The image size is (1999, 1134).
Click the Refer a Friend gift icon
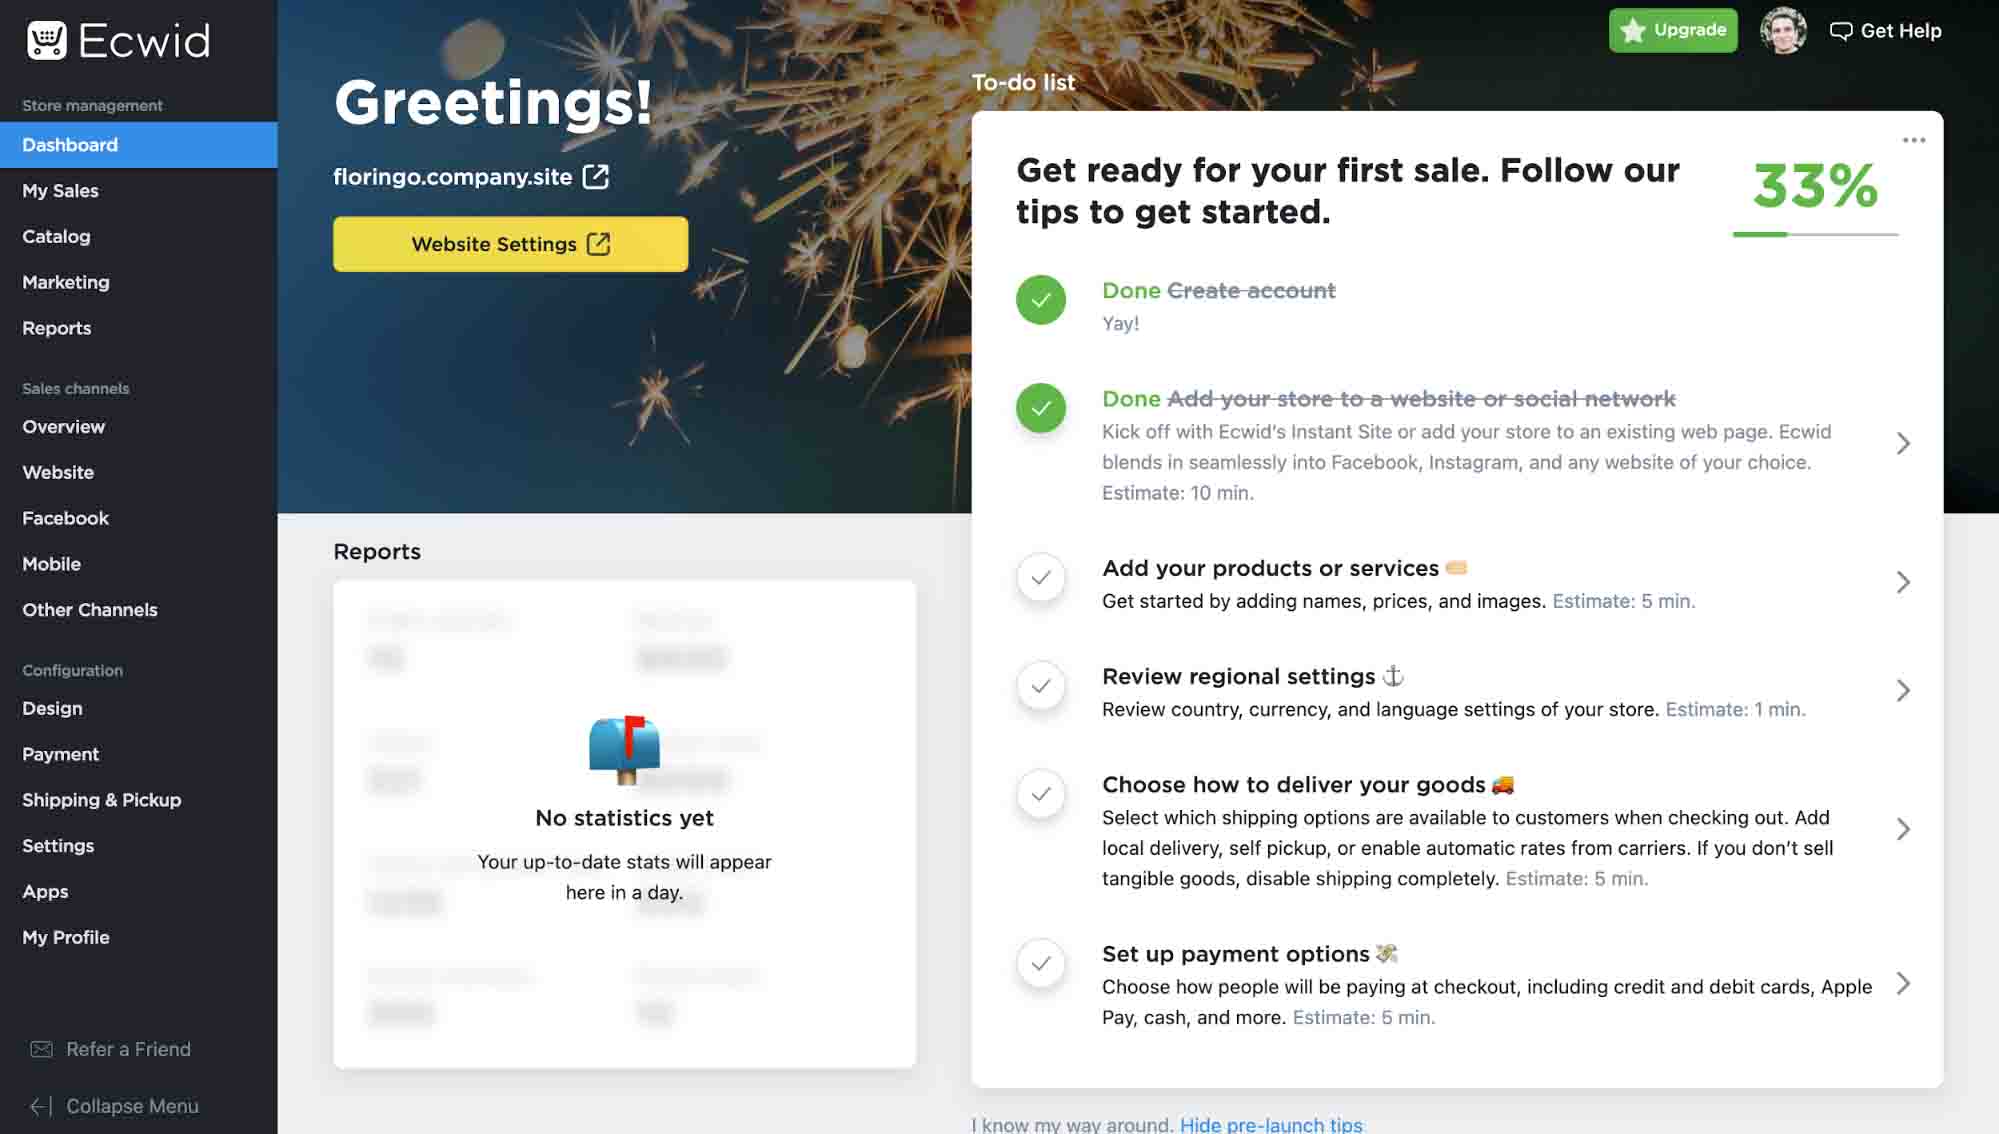pyautogui.click(x=41, y=1049)
